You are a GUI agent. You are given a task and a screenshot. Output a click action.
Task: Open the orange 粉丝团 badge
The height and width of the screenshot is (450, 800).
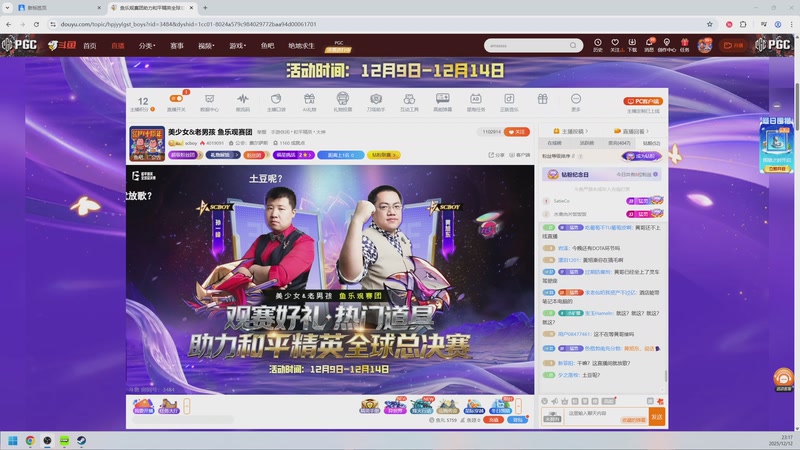[257, 155]
